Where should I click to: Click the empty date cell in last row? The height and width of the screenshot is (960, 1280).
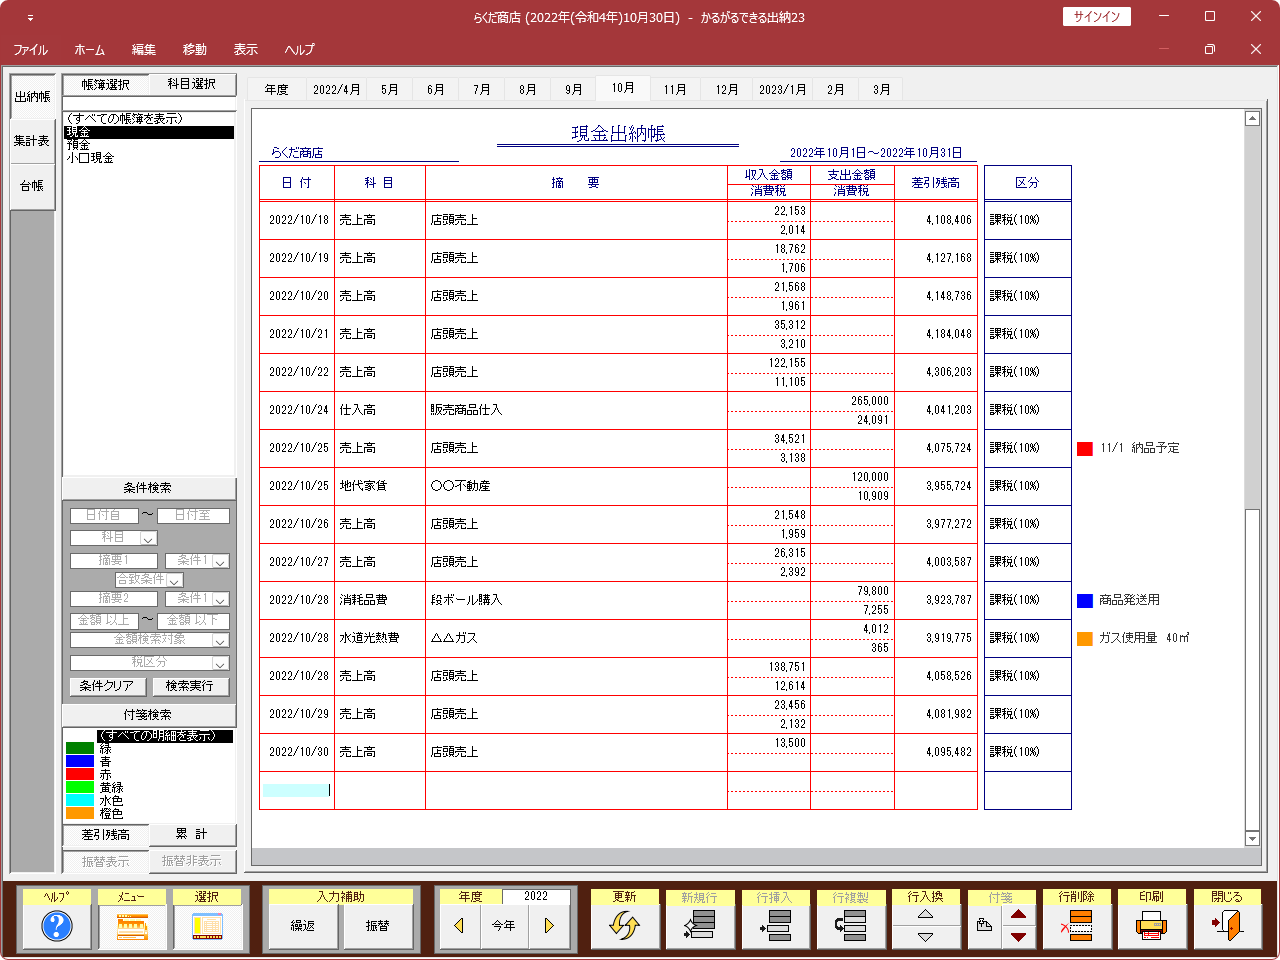coord(296,790)
